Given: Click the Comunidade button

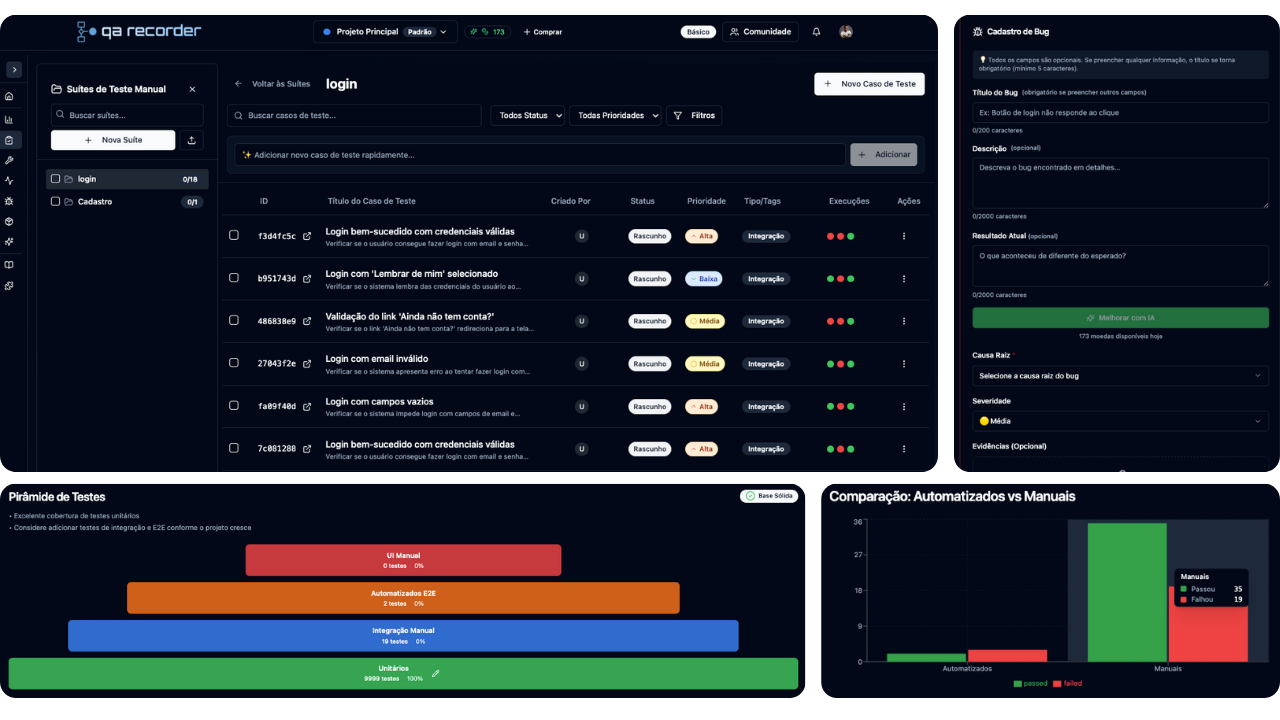Looking at the screenshot, I should coord(760,32).
